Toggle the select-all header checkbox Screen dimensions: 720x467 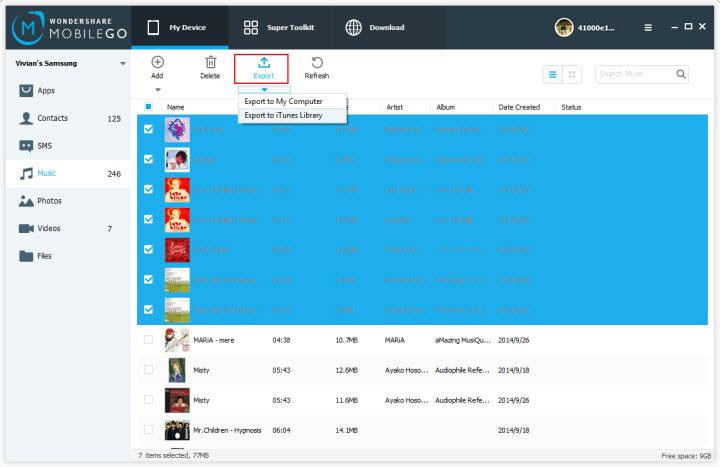(x=148, y=107)
